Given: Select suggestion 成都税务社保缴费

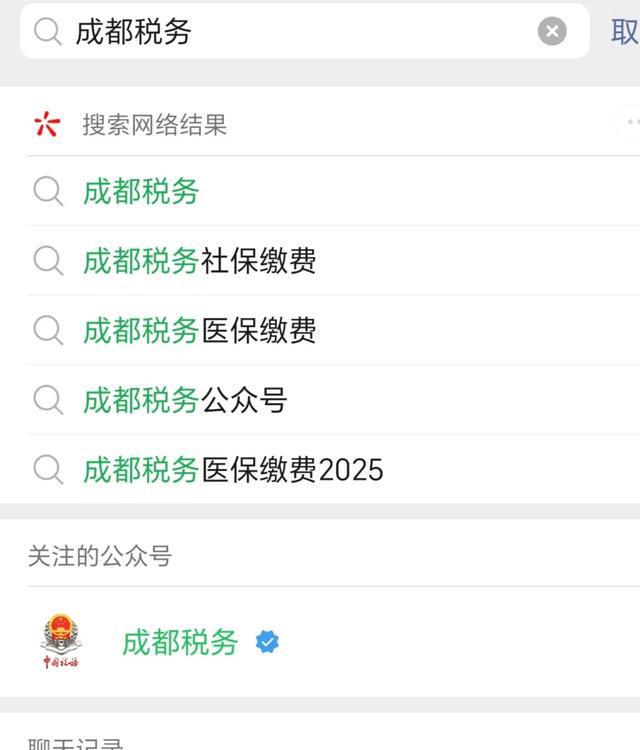Looking at the screenshot, I should [x=200, y=261].
